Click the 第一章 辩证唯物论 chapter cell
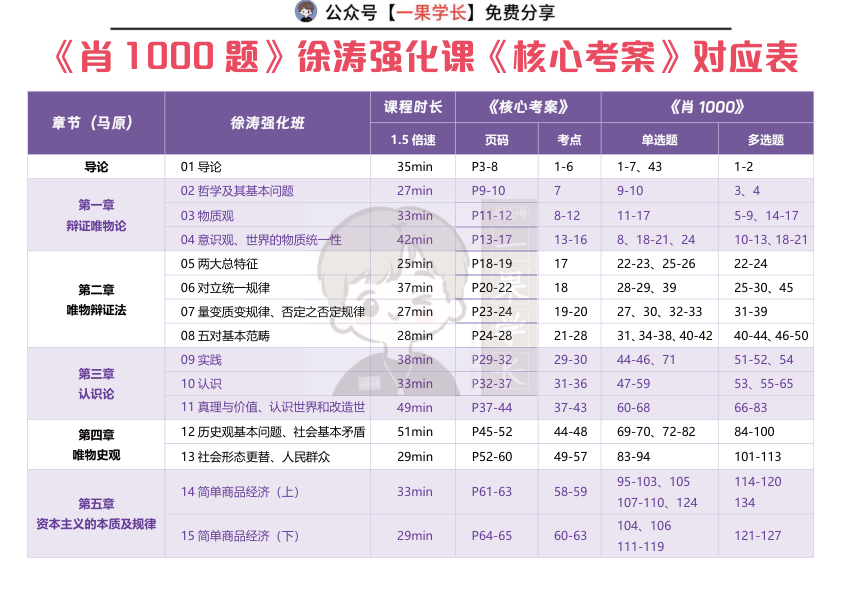Viewport: 842px width, 596px height. [x=96, y=215]
